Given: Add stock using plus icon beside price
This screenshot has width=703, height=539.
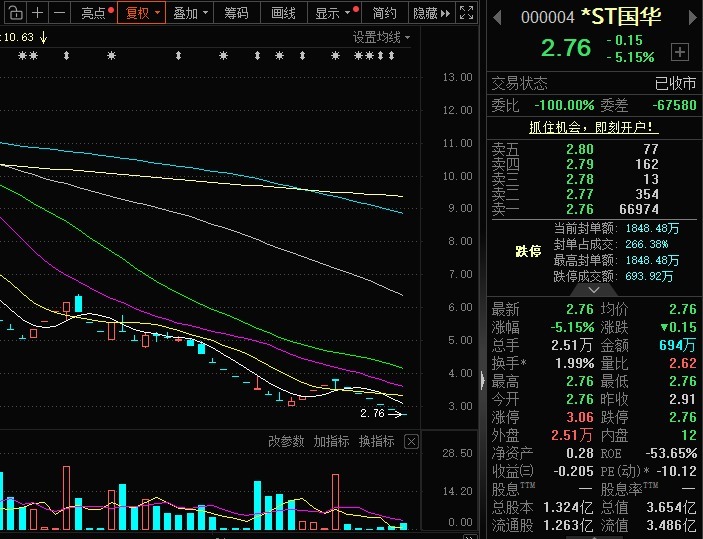Looking at the screenshot, I should (680, 52).
